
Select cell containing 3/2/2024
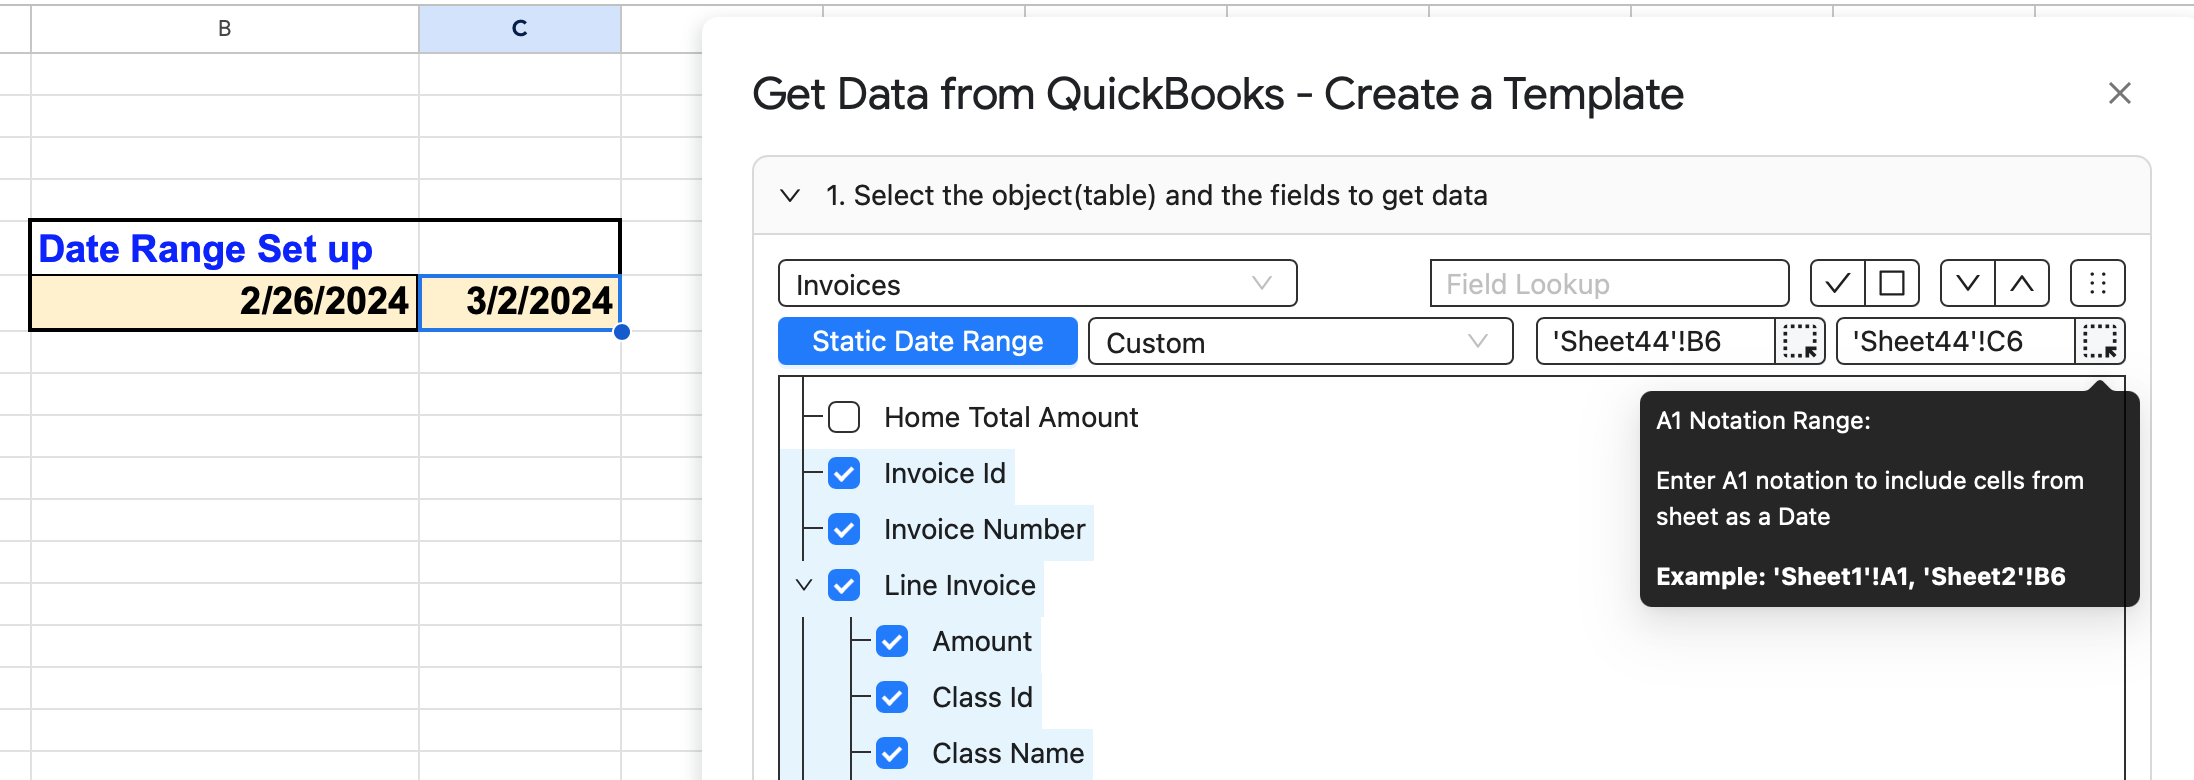(x=520, y=302)
